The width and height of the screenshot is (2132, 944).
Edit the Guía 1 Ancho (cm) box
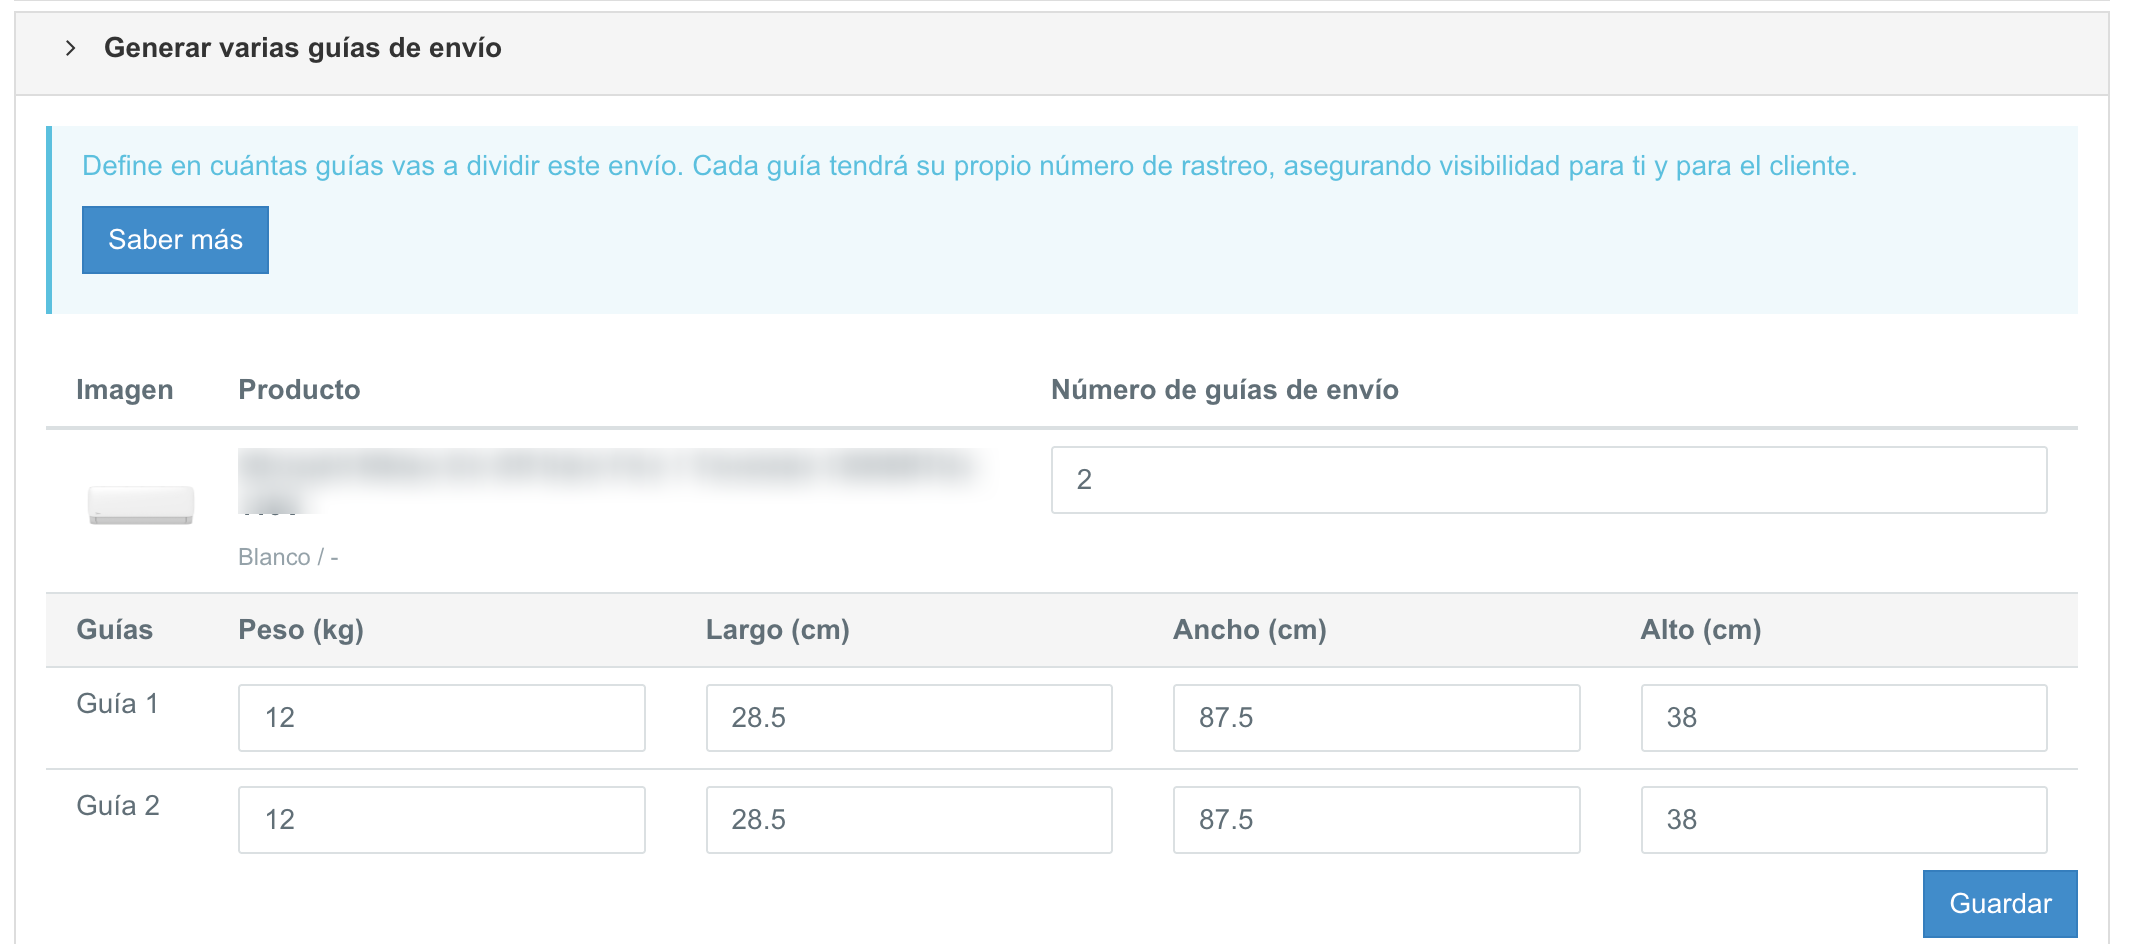click(1375, 718)
